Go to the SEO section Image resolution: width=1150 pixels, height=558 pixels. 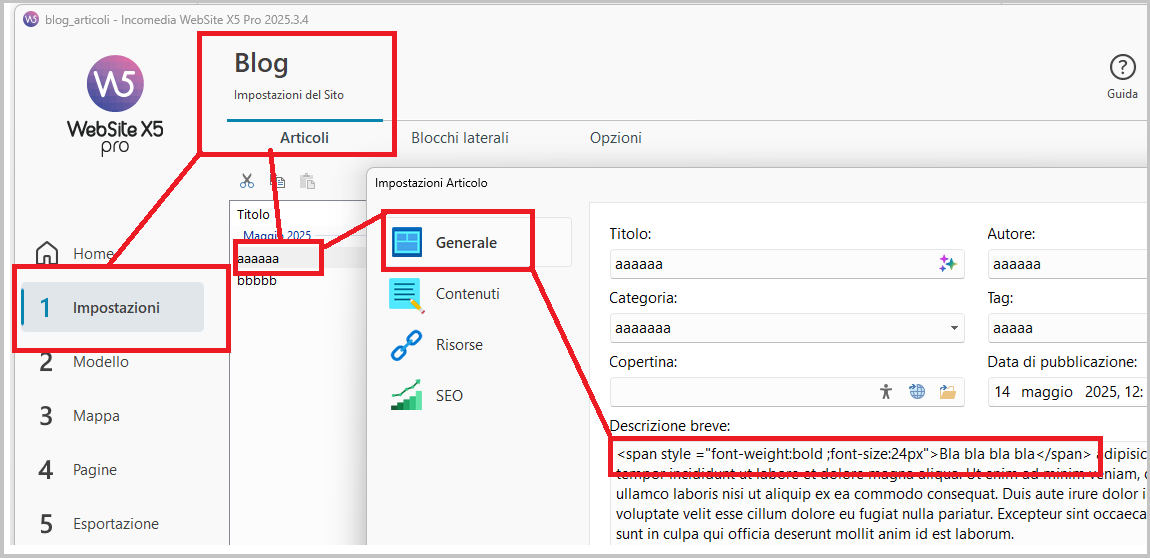449,396
